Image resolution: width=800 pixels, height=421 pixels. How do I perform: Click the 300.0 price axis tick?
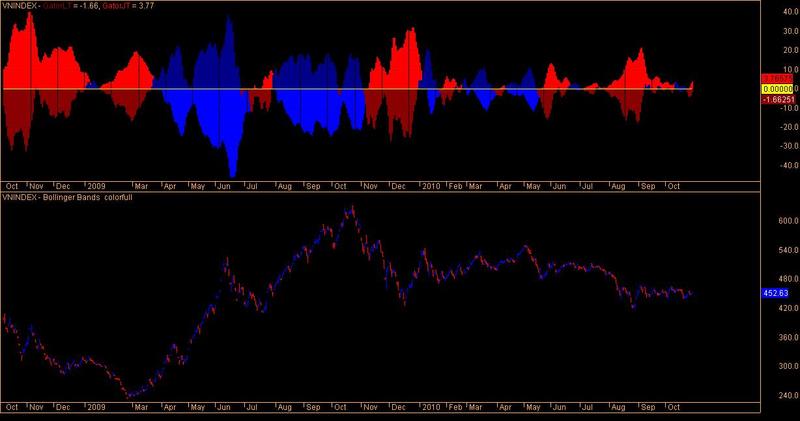pyautogui.click(x=788, y=366)
